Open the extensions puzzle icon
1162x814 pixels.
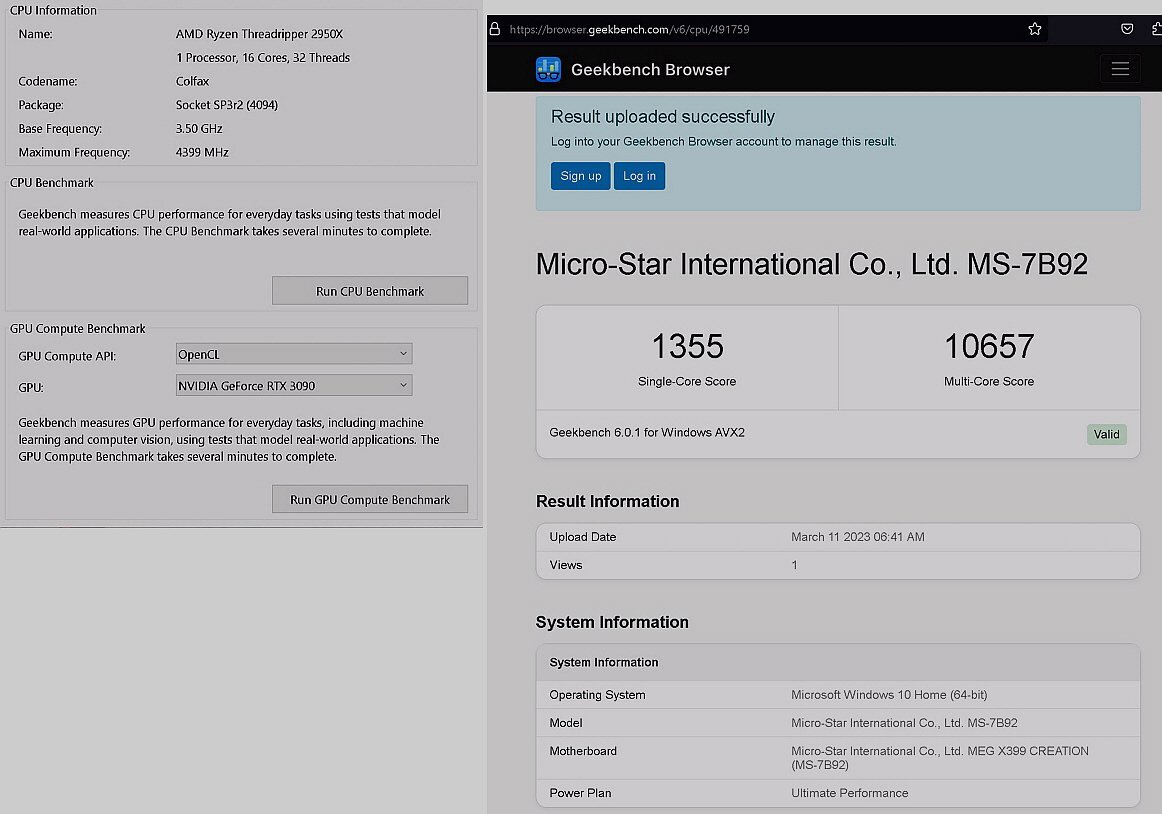tap(1157, 29)
